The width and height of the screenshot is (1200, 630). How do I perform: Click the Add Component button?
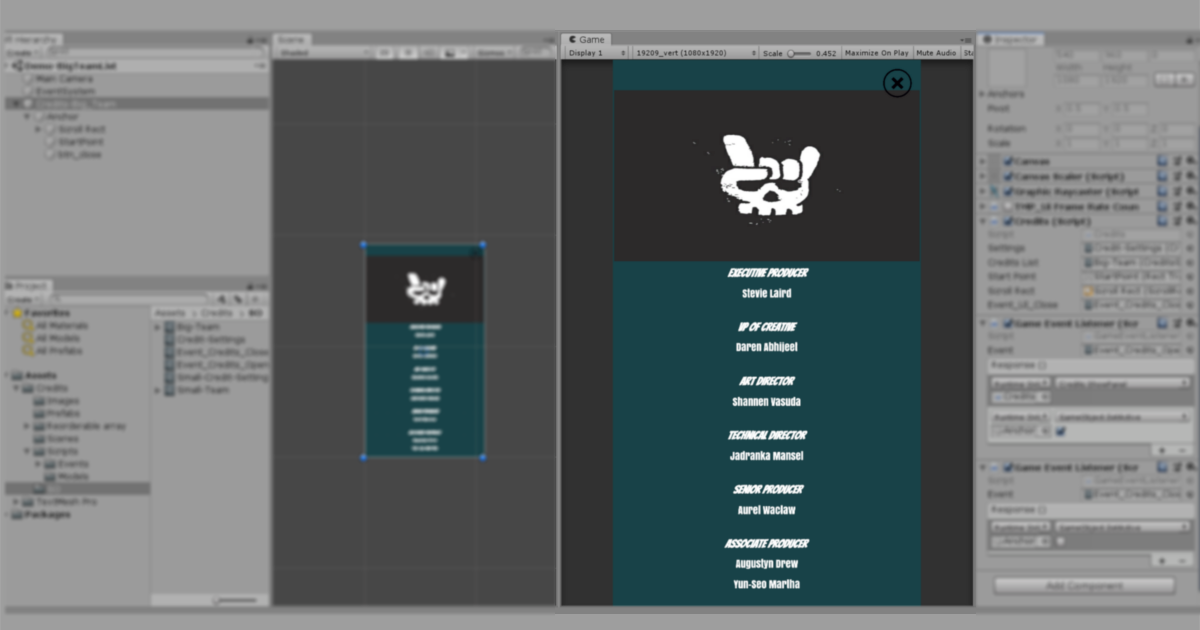coord(1085,585)
